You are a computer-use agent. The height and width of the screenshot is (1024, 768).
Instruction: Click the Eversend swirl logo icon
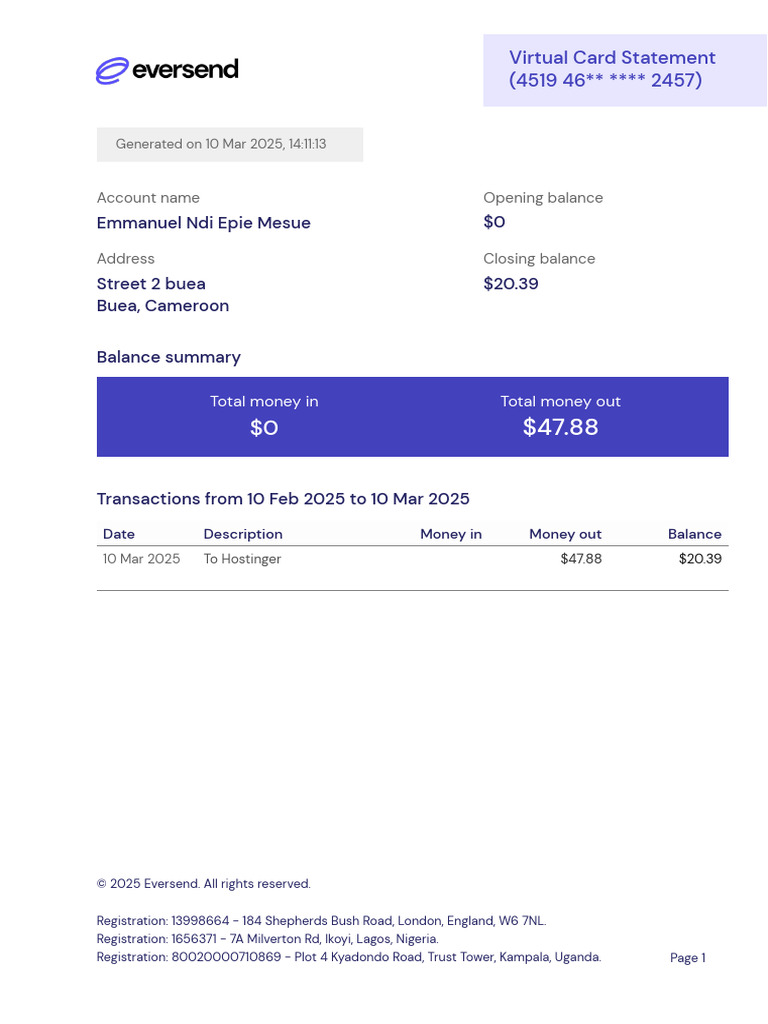(x=112, y=70)
